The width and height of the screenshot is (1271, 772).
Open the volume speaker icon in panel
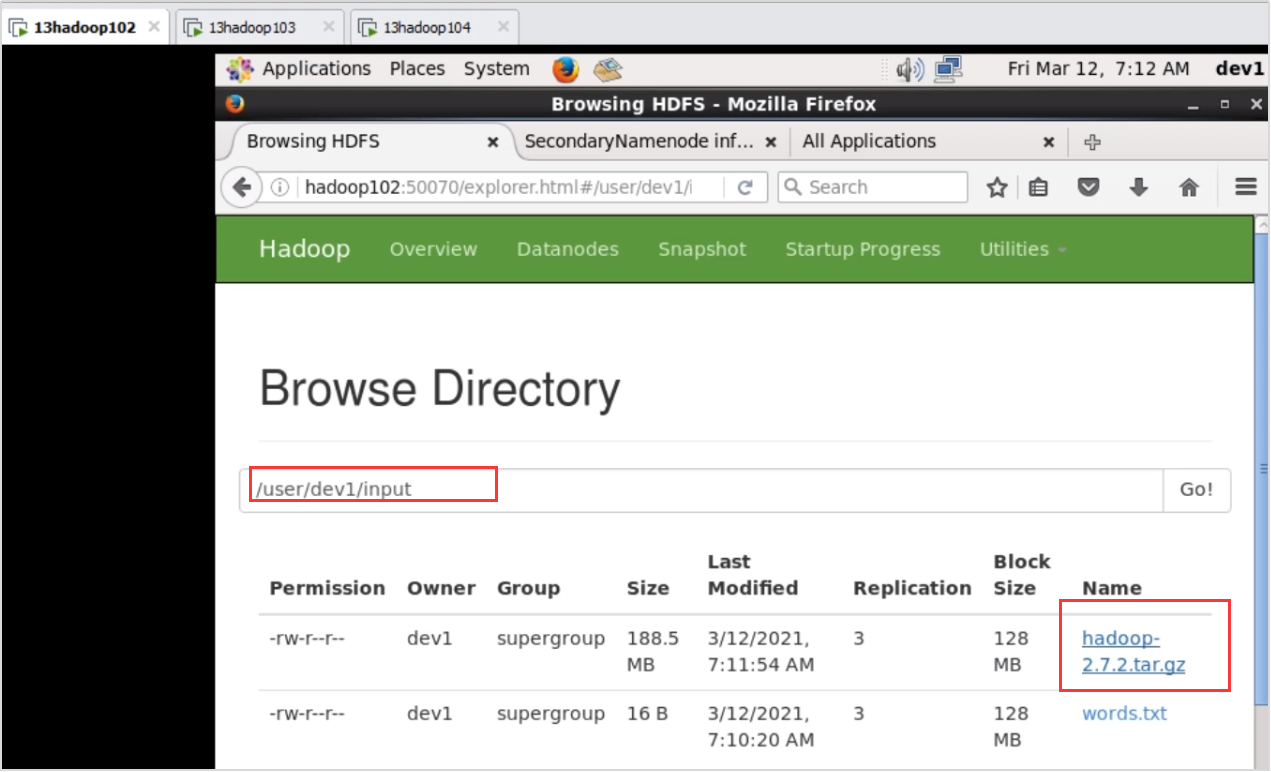pyautogui.click(x=909, y=69)
